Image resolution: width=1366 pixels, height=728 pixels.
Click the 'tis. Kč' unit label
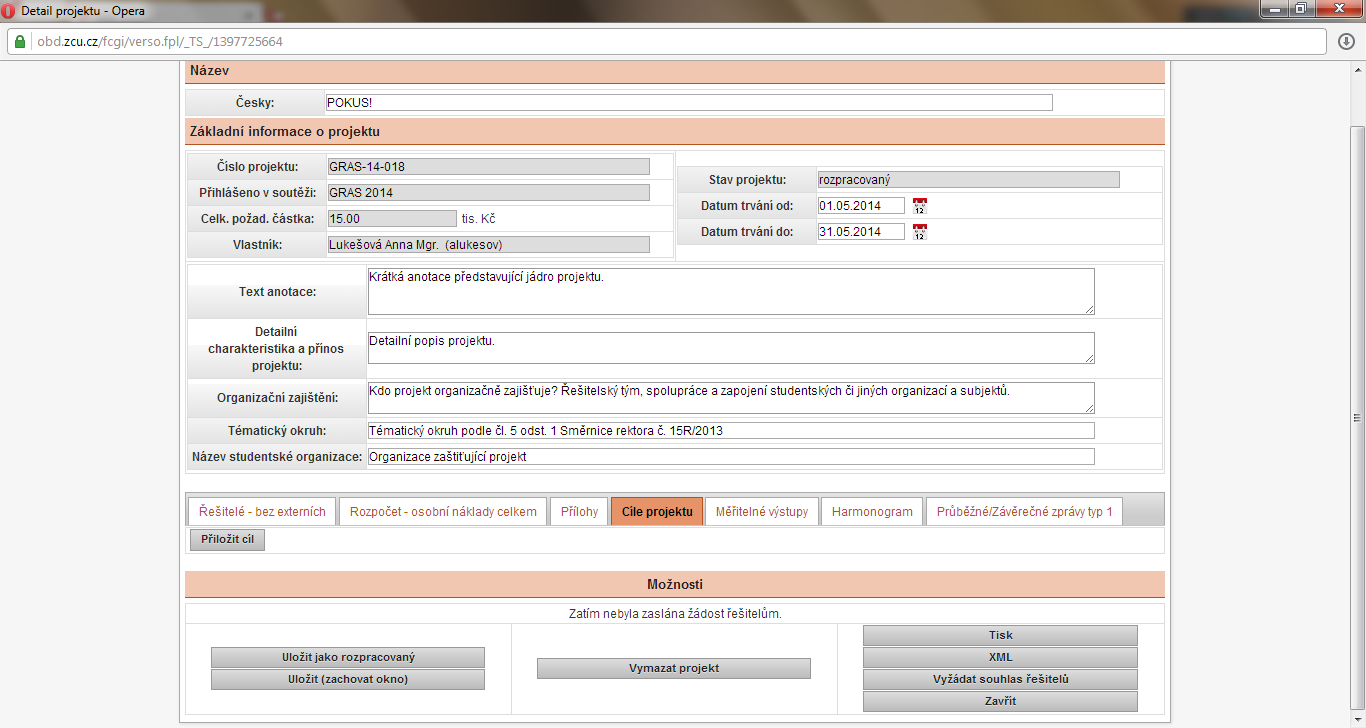coord(479,219)
